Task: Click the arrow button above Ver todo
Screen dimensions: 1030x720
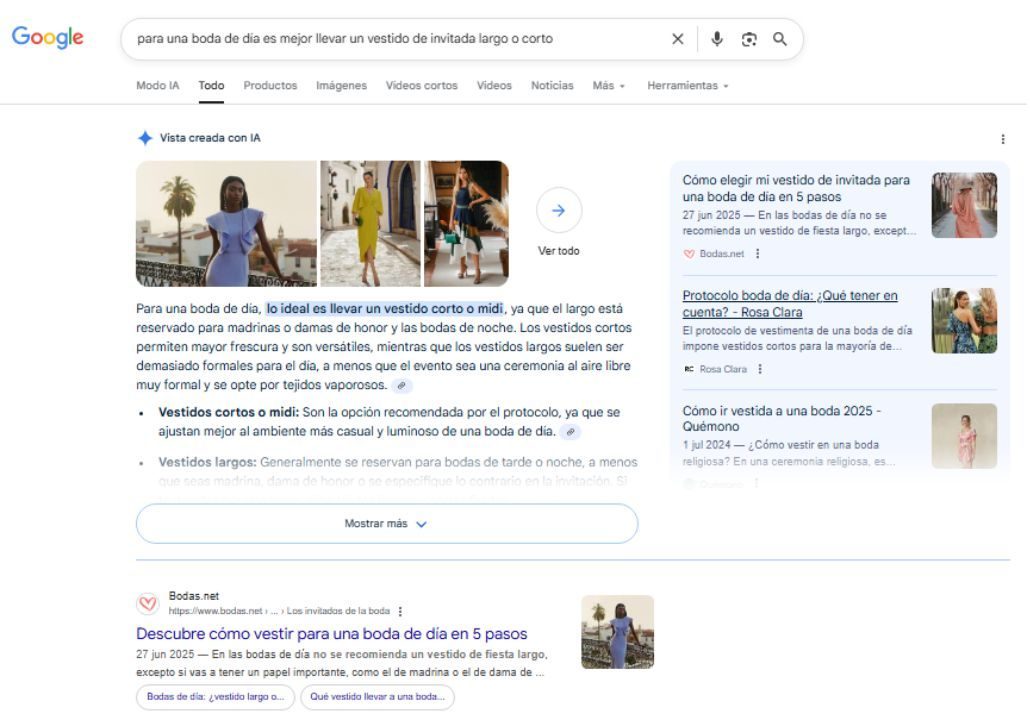Action: [558, 210]
